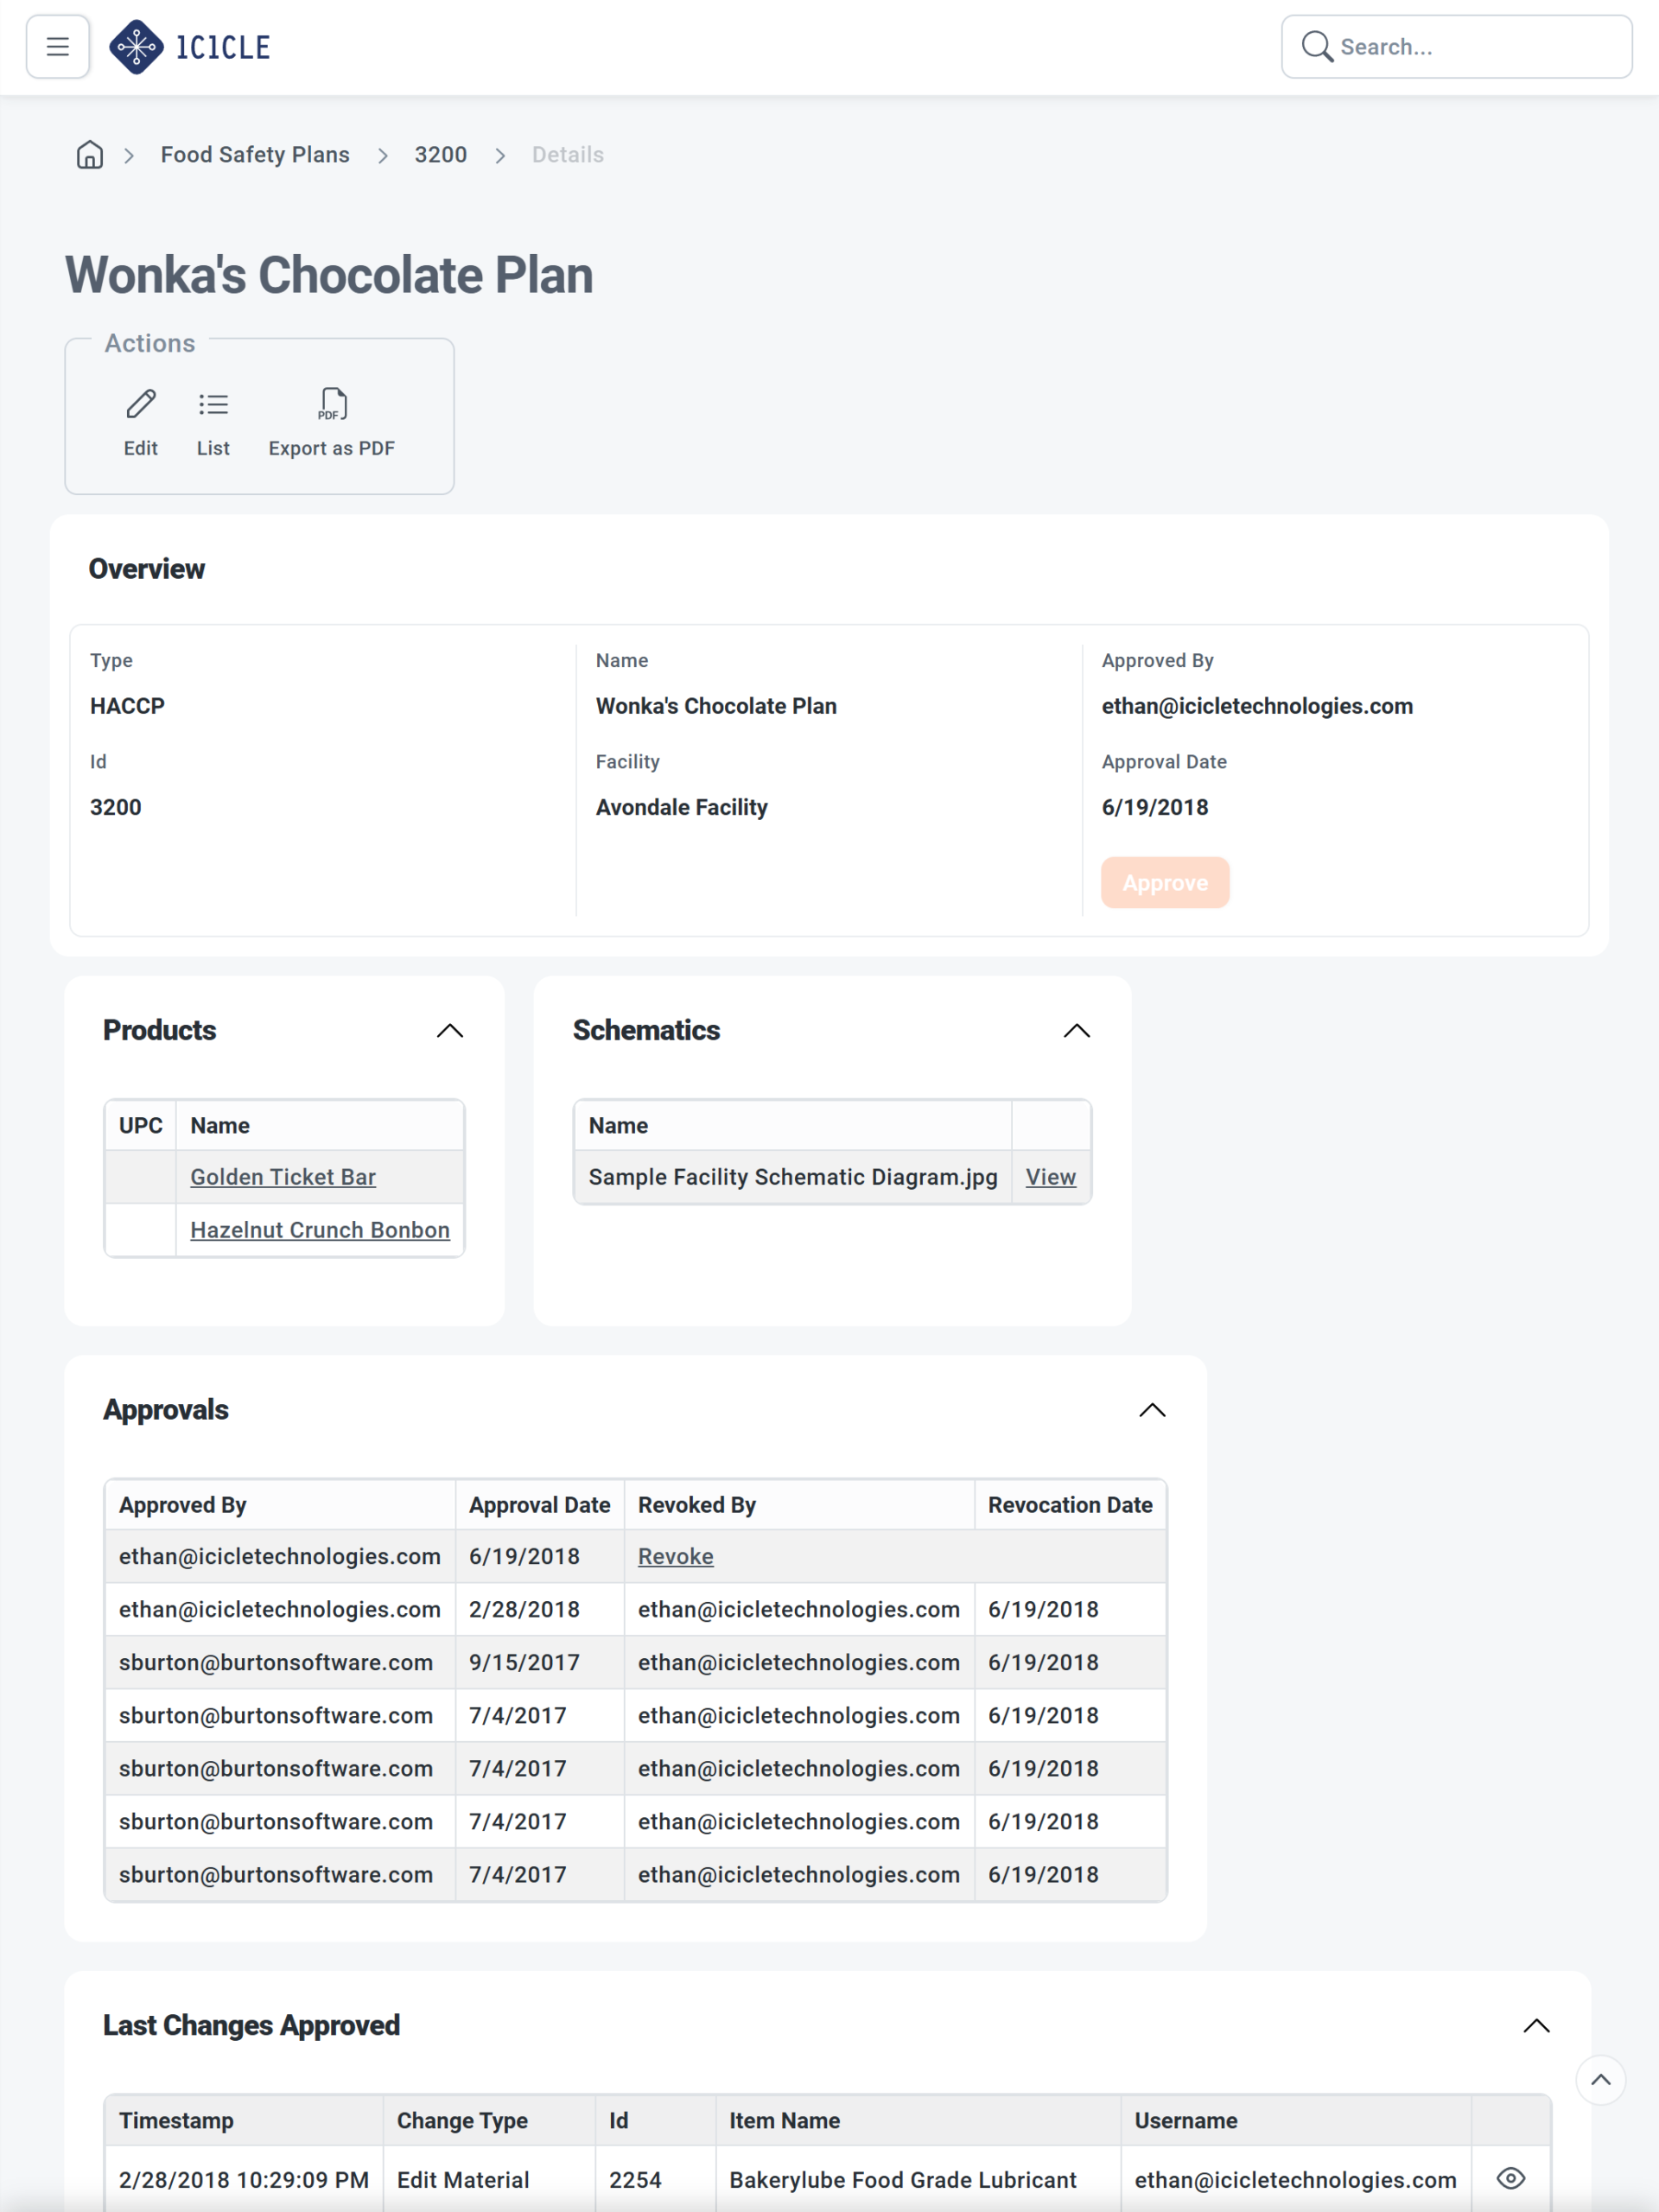
Task: Click the Avondale Facility value
Action: 682,807
